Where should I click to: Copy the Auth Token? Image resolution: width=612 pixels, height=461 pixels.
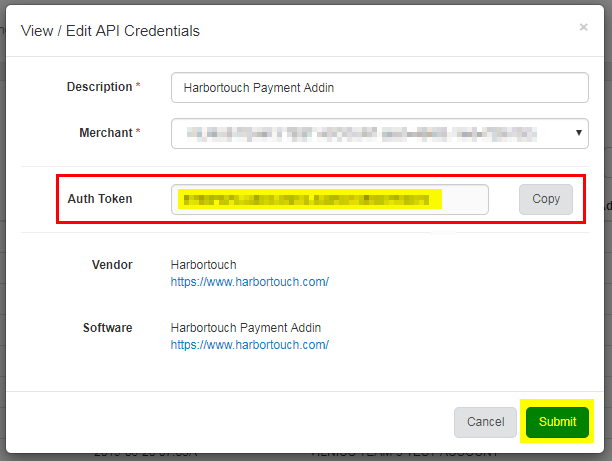coord(546,199)
